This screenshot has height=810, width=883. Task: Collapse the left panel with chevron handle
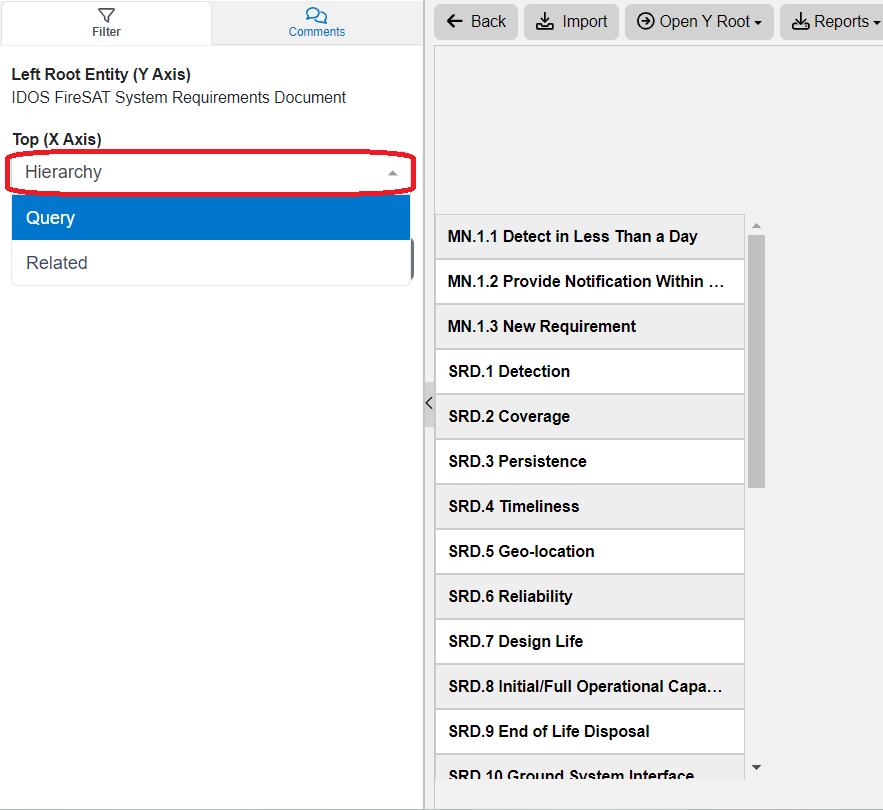[x=429, y=403]
